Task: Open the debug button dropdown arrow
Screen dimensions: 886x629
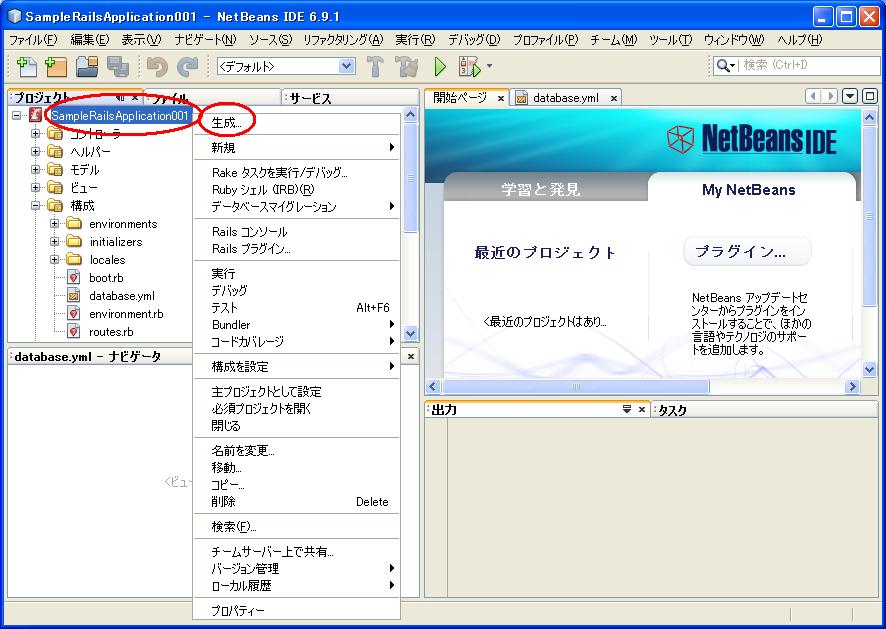Action: [489, 66]
